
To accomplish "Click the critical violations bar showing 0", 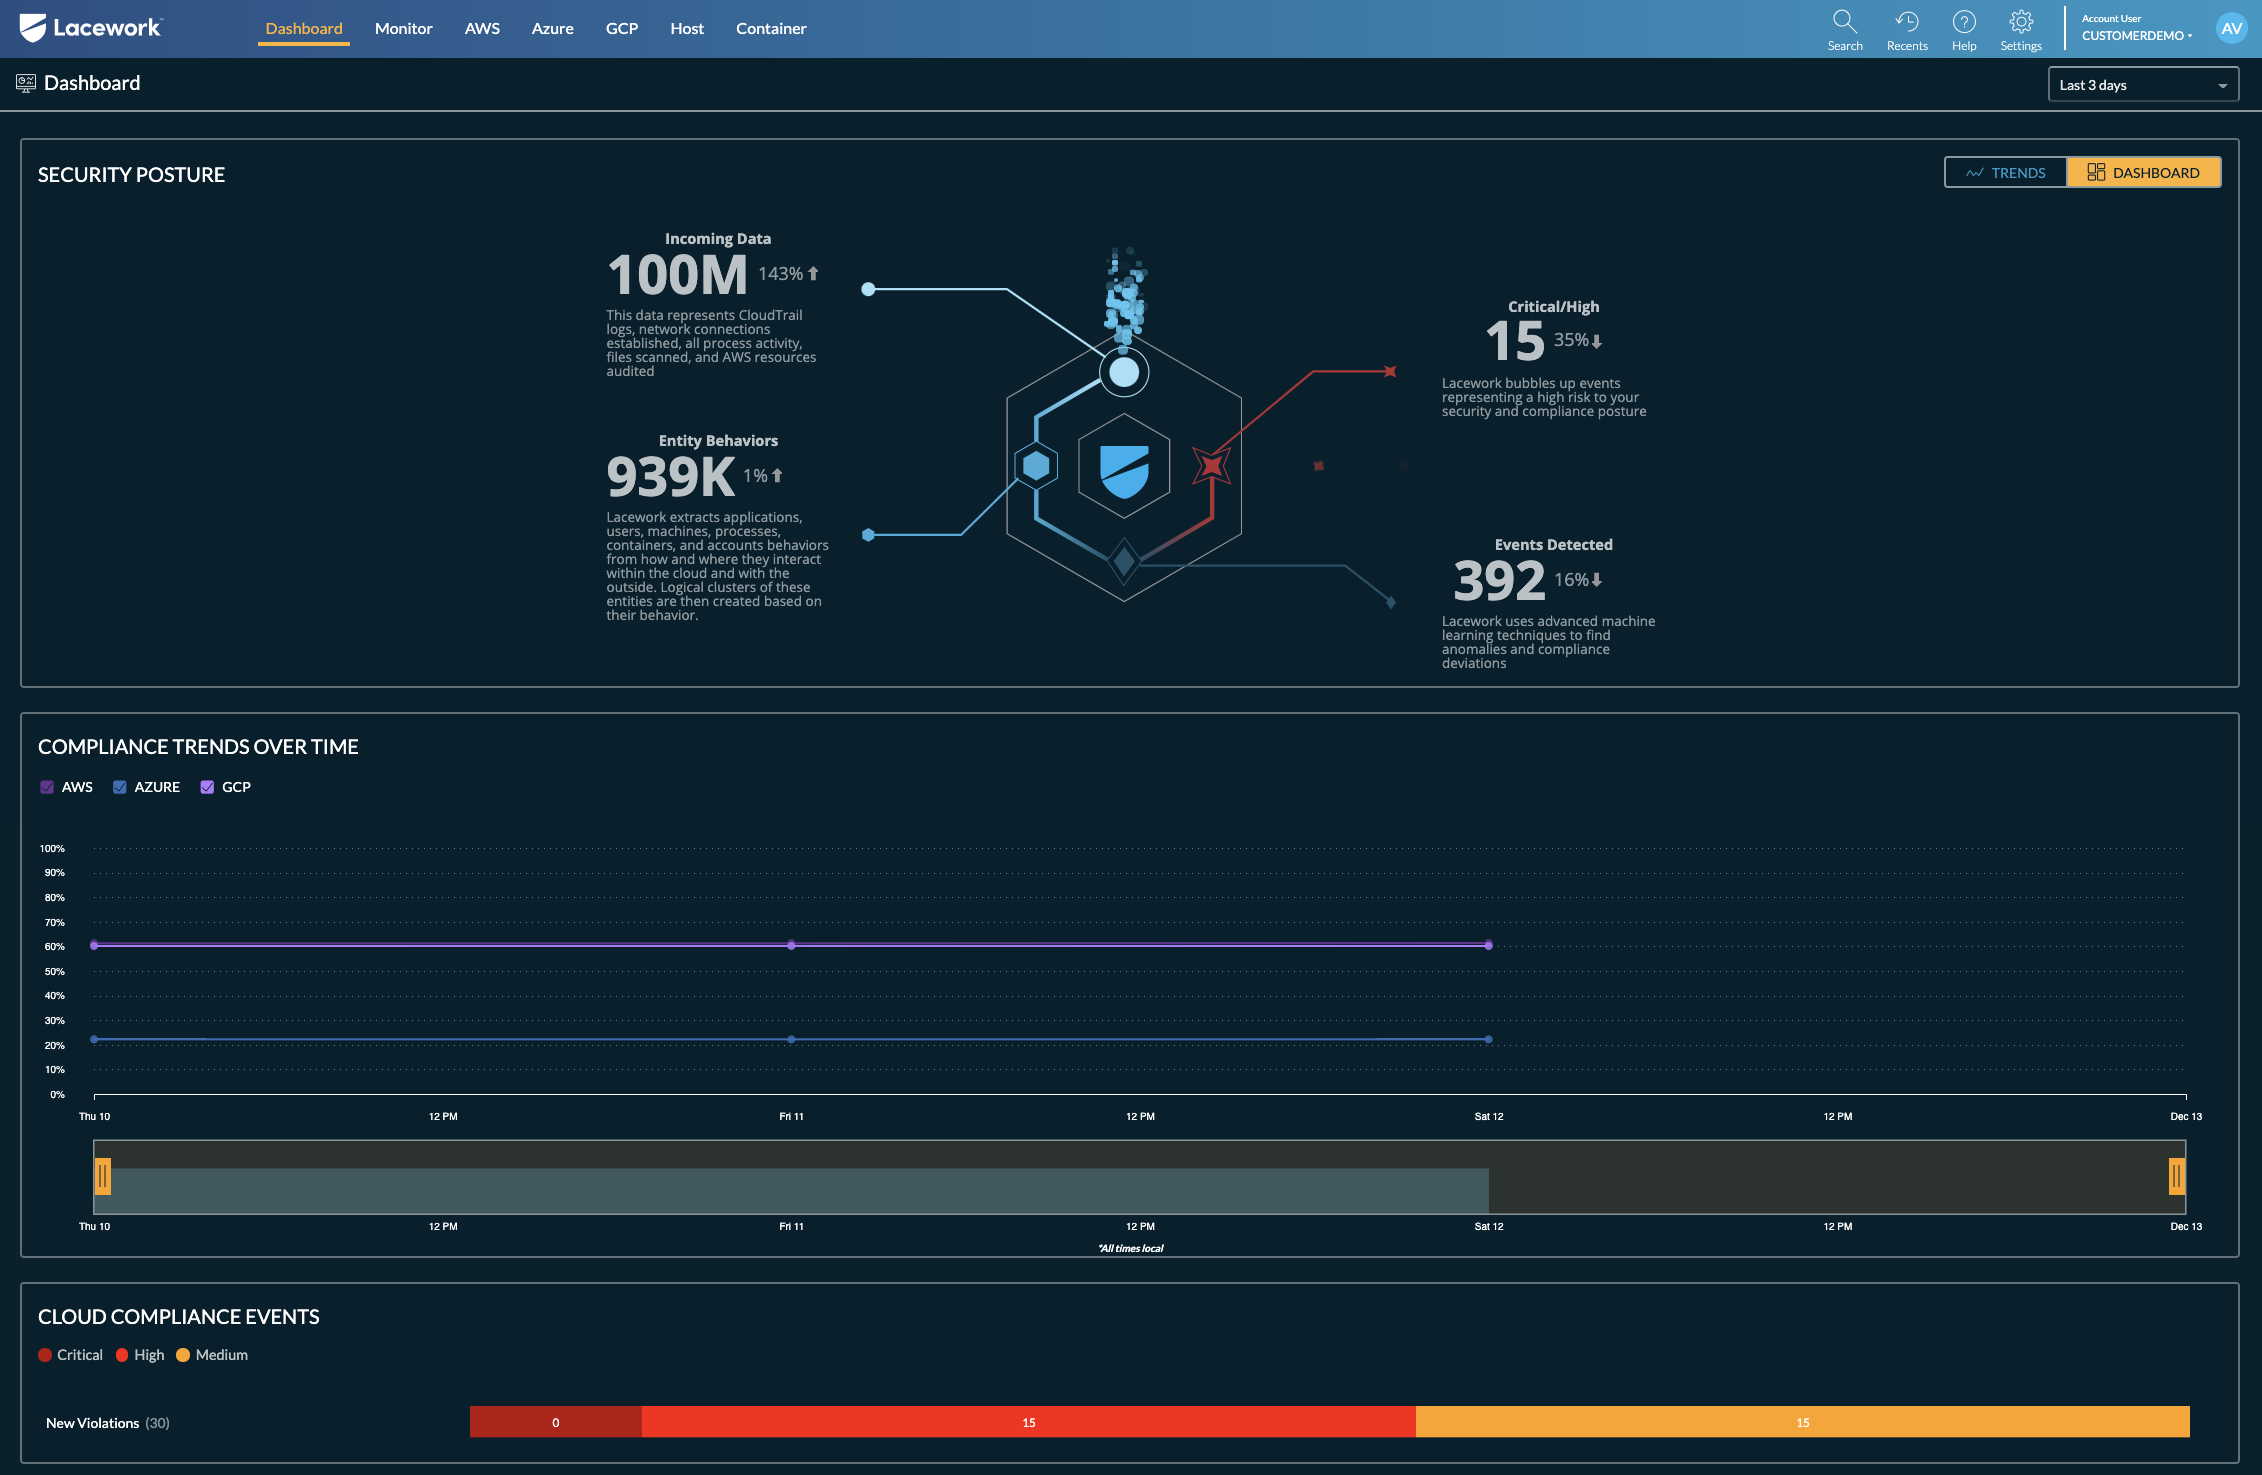I will coord(556,1422).
